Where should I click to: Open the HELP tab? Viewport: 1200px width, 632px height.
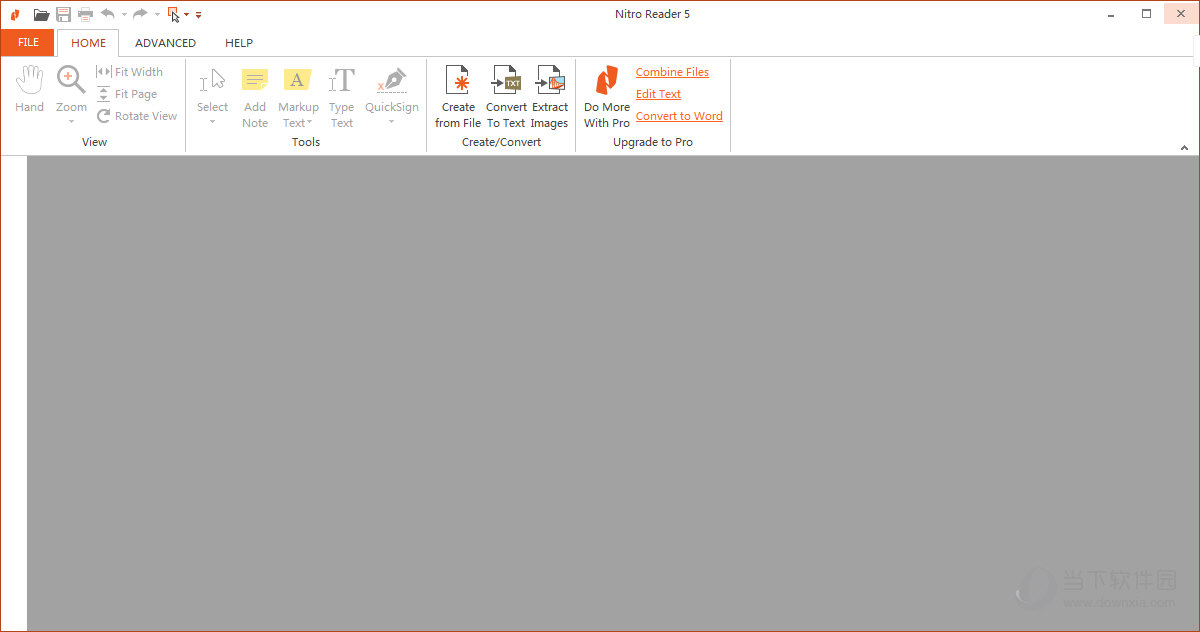(x=239, y=43)
